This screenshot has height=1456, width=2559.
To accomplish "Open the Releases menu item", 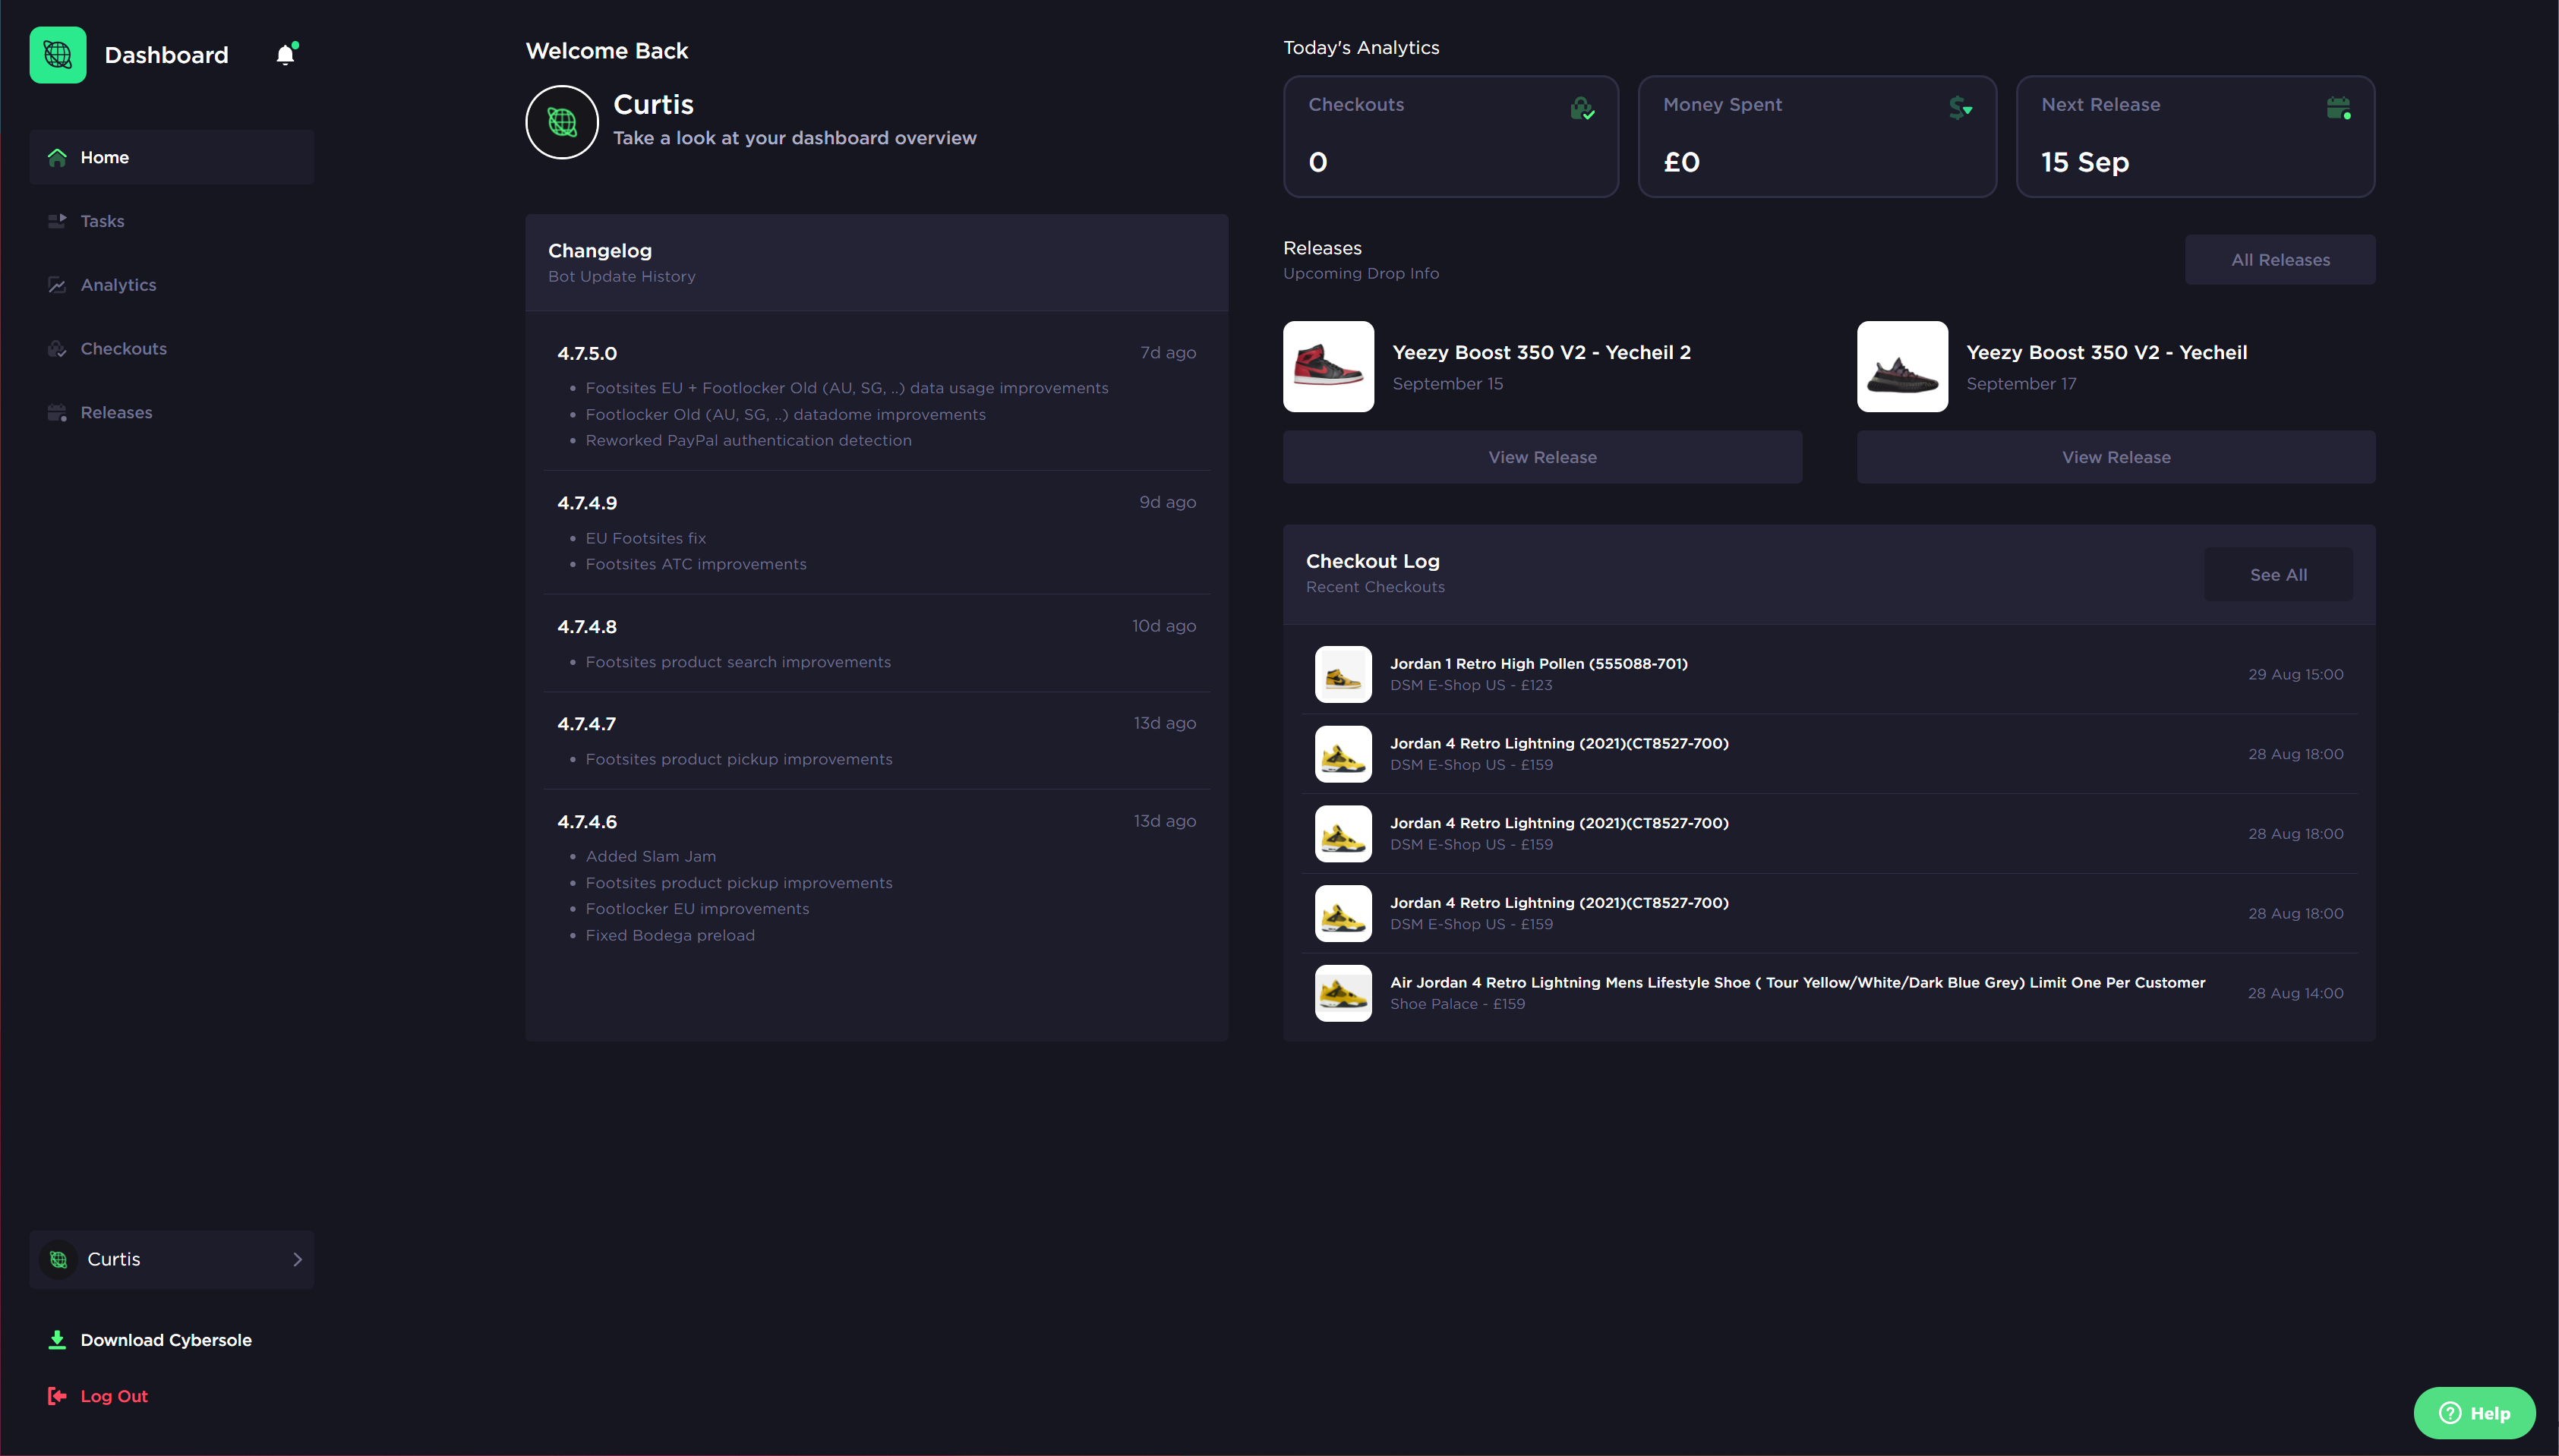I will (x=172, y=413).
